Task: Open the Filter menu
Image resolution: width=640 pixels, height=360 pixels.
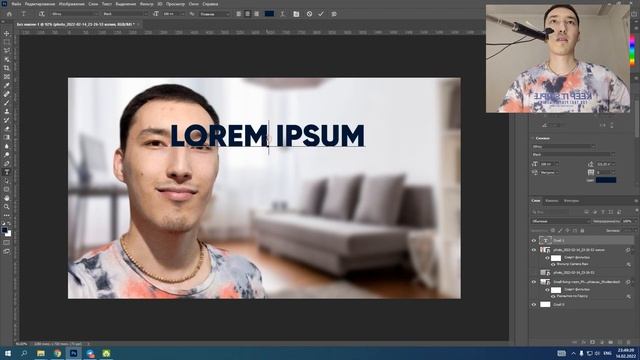Action: point(147,4)
